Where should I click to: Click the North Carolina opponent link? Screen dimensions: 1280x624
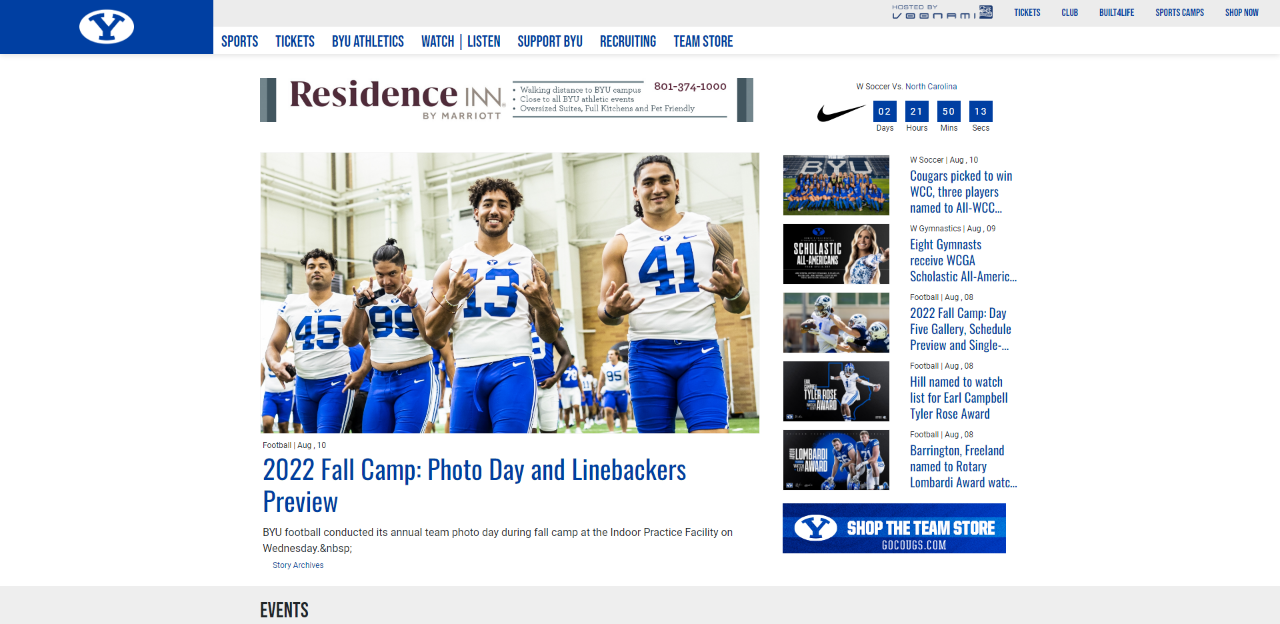pyautogui.click(x=931, y=87)
